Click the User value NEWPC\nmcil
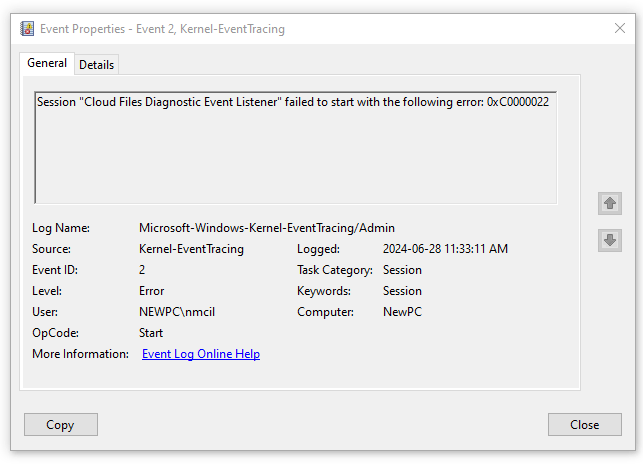 (177, 312)
